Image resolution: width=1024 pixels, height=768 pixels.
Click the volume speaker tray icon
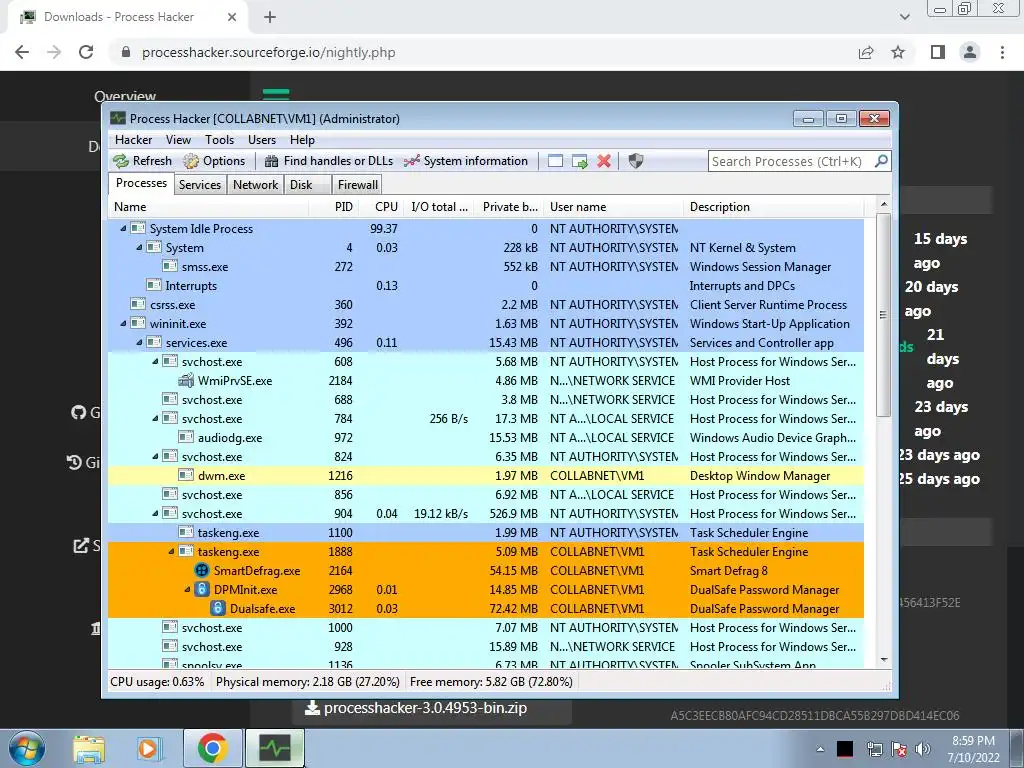(x=923, y=749)
